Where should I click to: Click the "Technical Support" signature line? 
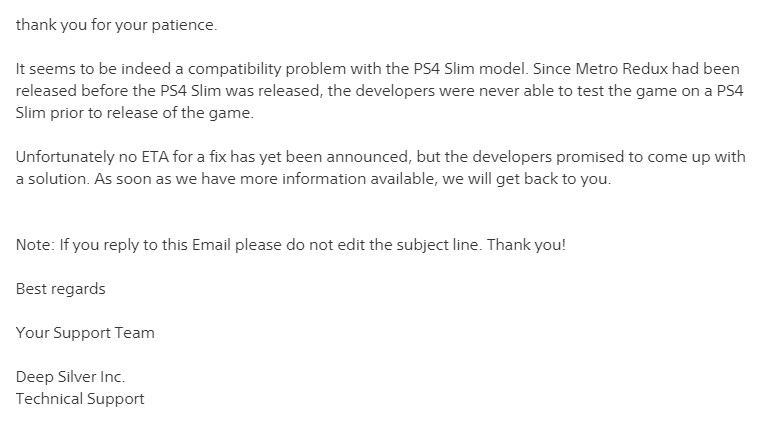[80, 398]
